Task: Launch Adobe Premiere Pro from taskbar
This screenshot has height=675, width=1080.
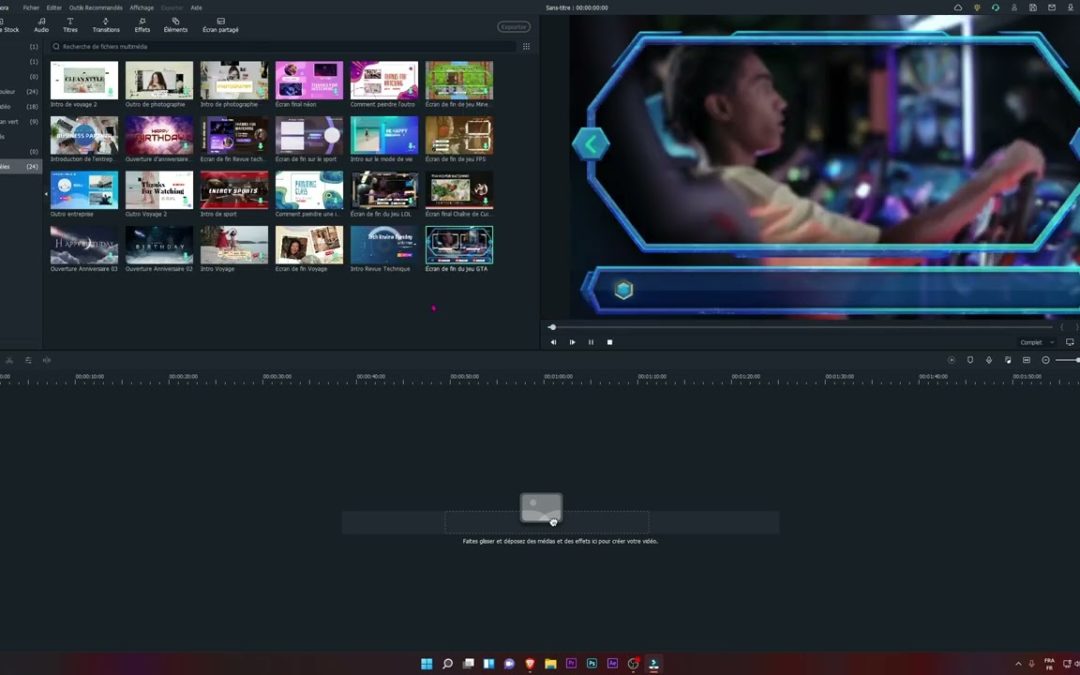Action: 571,664
